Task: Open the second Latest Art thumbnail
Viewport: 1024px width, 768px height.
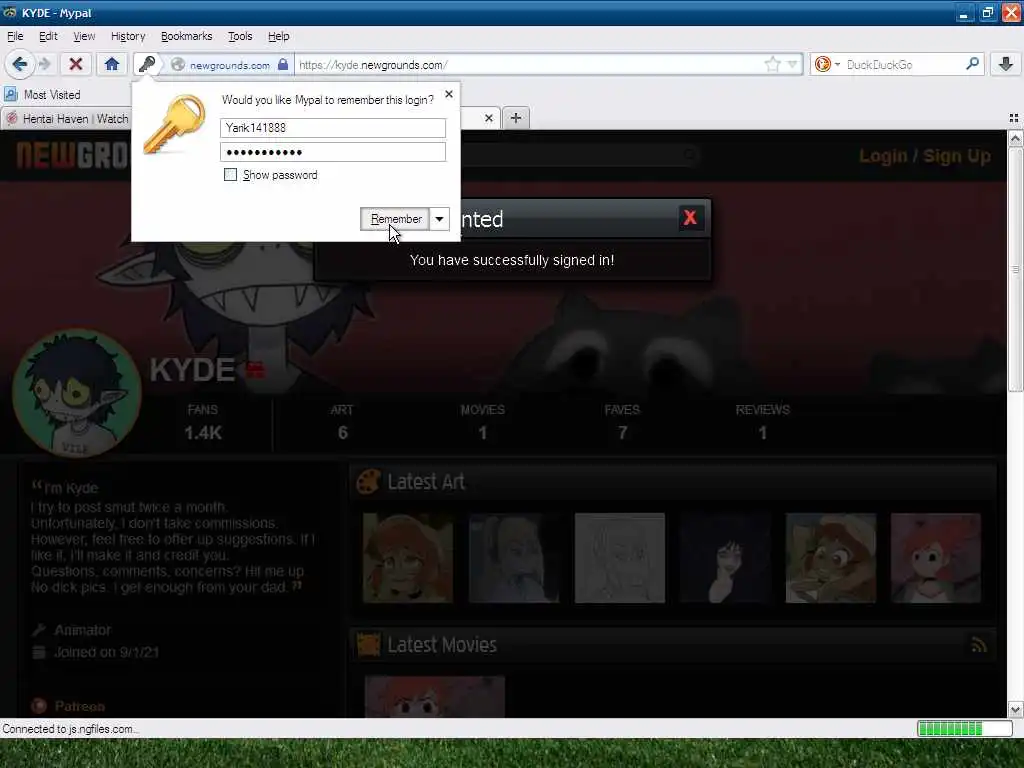Action: pos(514,558)
